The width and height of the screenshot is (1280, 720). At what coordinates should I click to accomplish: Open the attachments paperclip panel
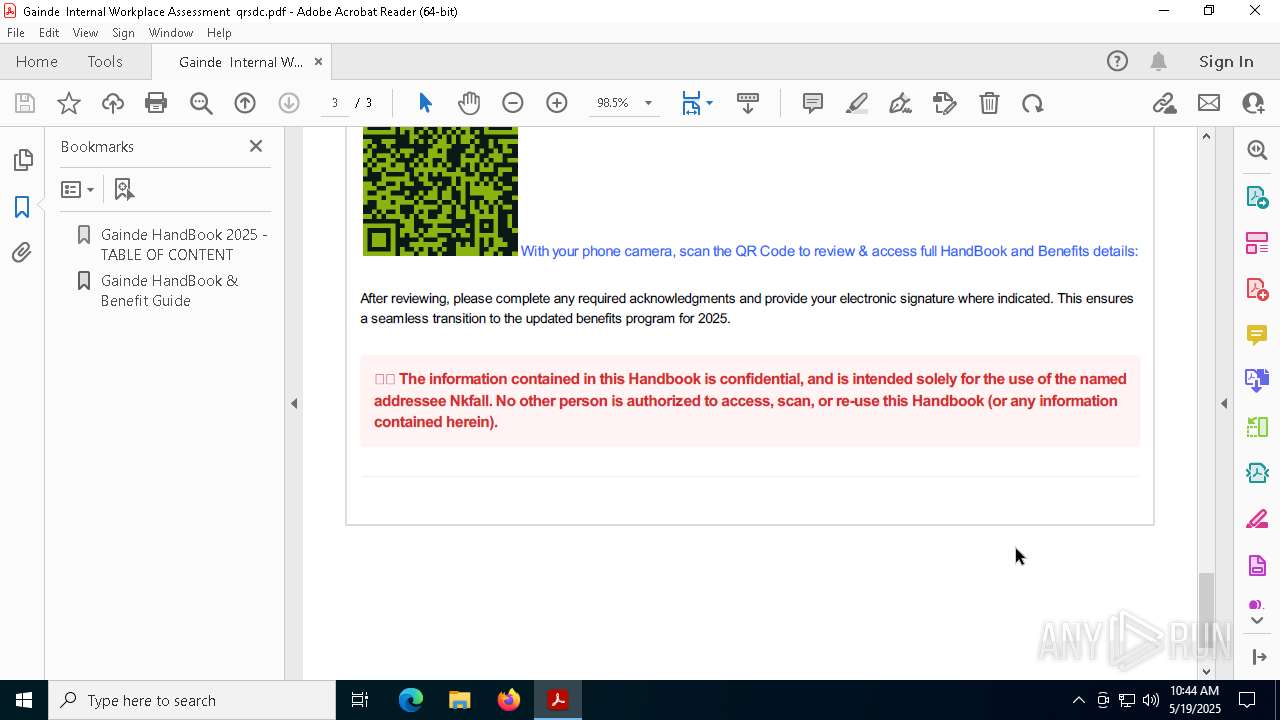[22, 253]
